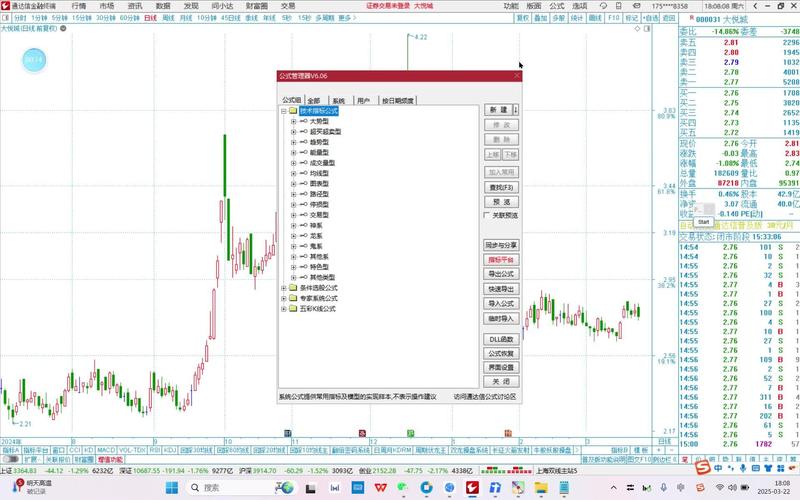This screenshot has height=500, width=800.
Task: Switch to the 用户 tab
Action: (x=363, y=101)
